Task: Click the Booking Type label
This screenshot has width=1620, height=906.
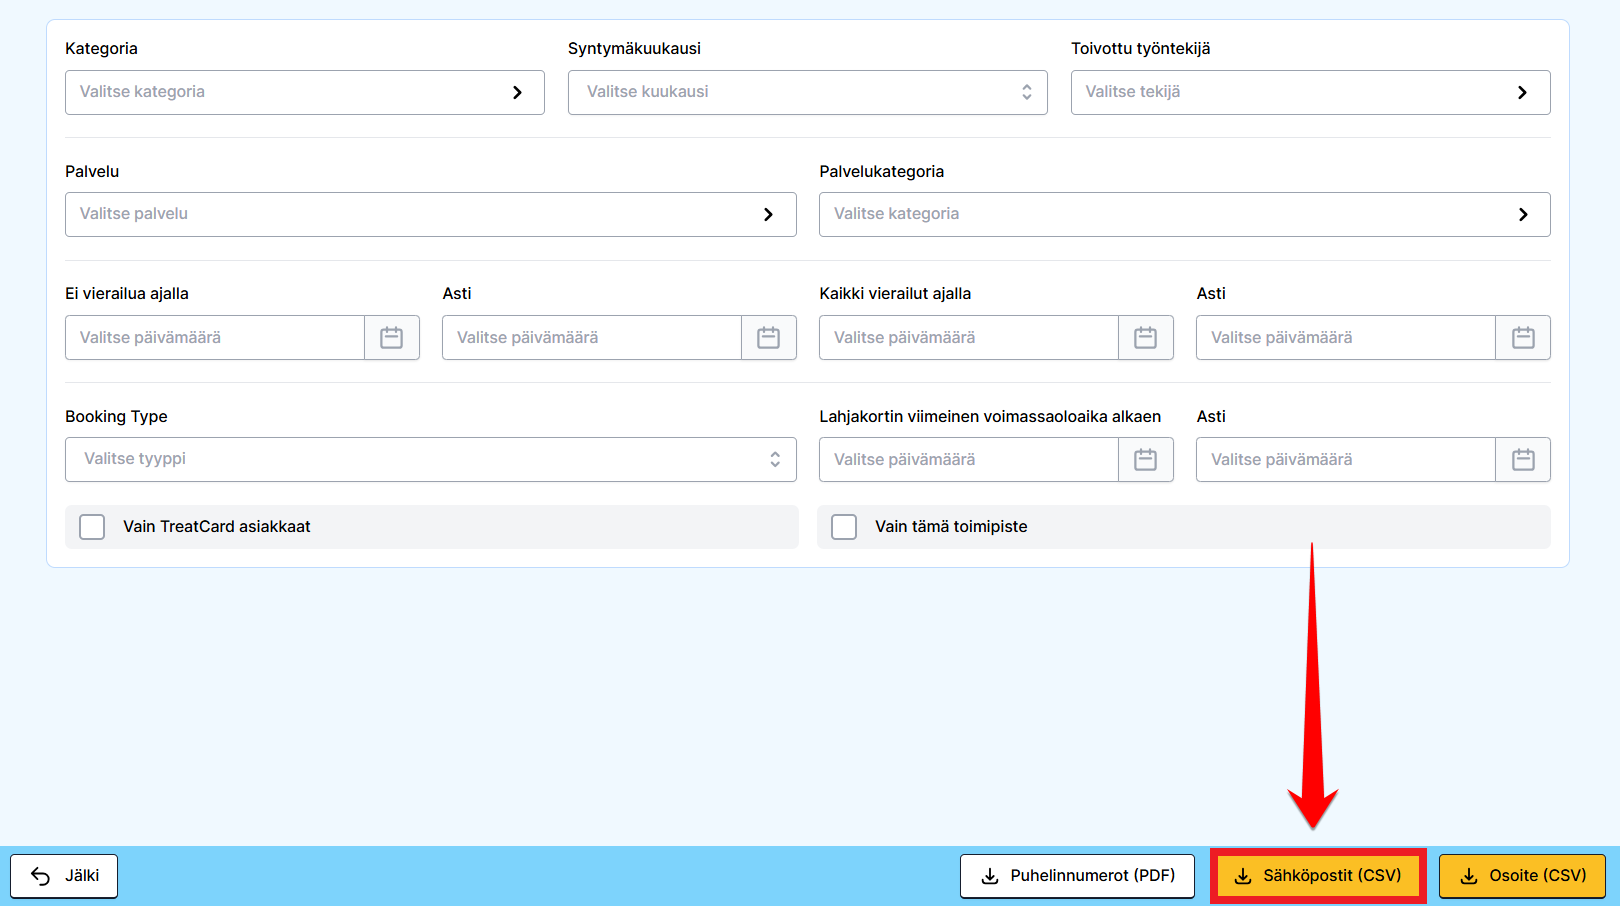Action: 116,417
